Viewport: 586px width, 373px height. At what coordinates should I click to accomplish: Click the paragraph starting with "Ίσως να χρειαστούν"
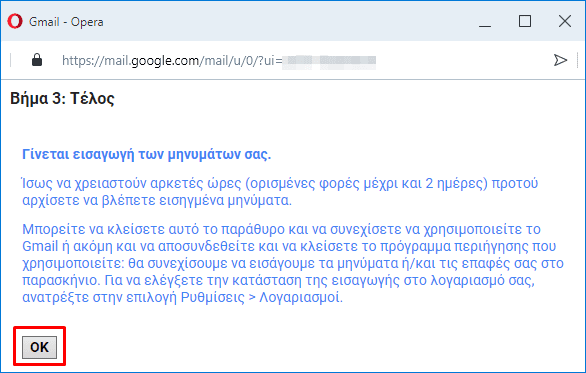(280, 192)
